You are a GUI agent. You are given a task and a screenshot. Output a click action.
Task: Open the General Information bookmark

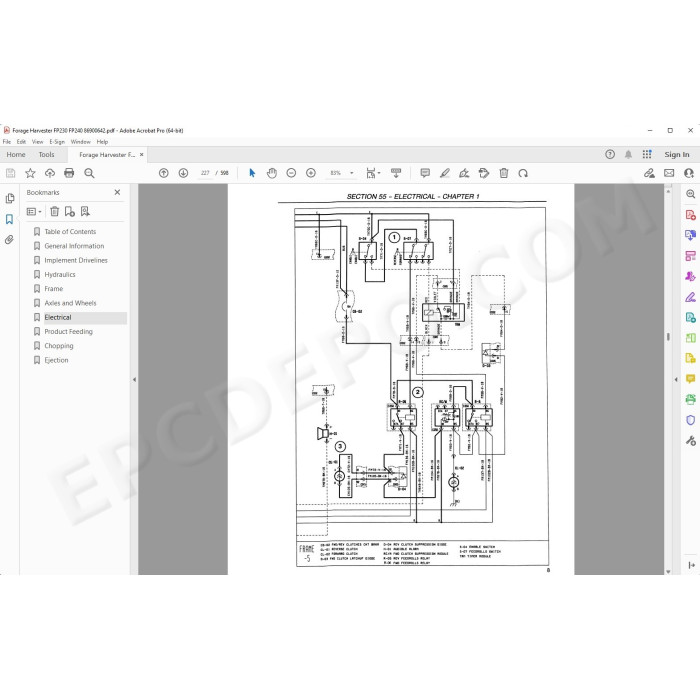[x=74, y=246]
